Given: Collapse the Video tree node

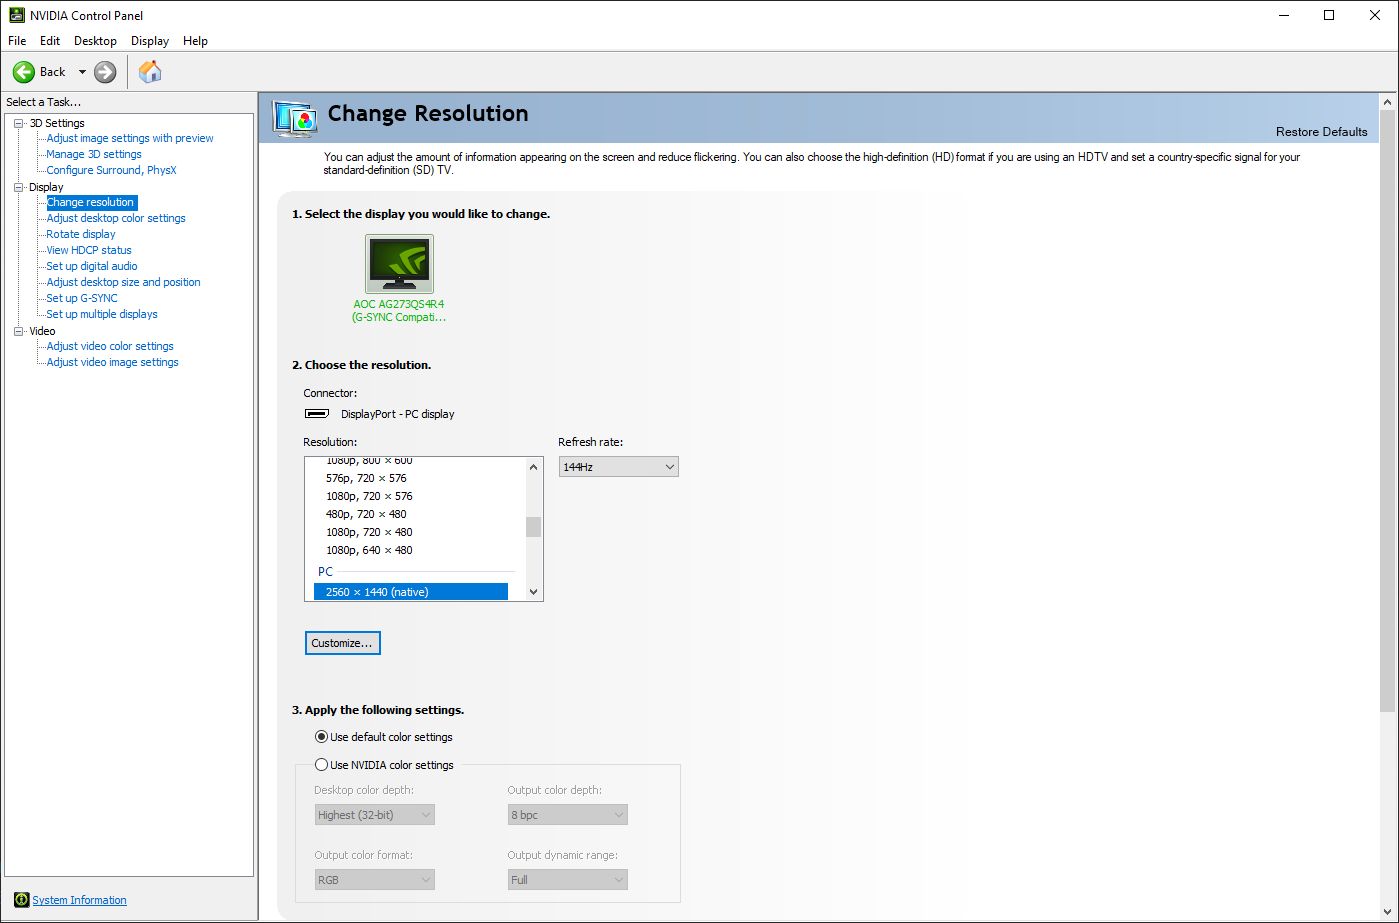Looking at the screenshot, I should [18, 331].
